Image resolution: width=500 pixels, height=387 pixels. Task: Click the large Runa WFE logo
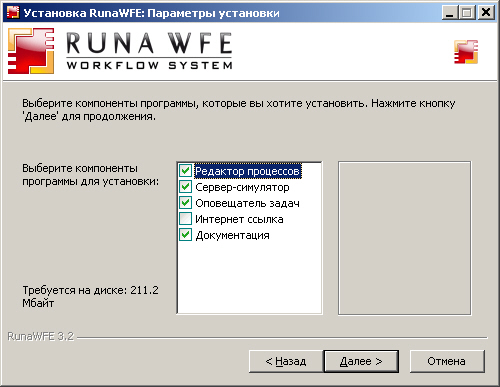(x=120, y=51)
